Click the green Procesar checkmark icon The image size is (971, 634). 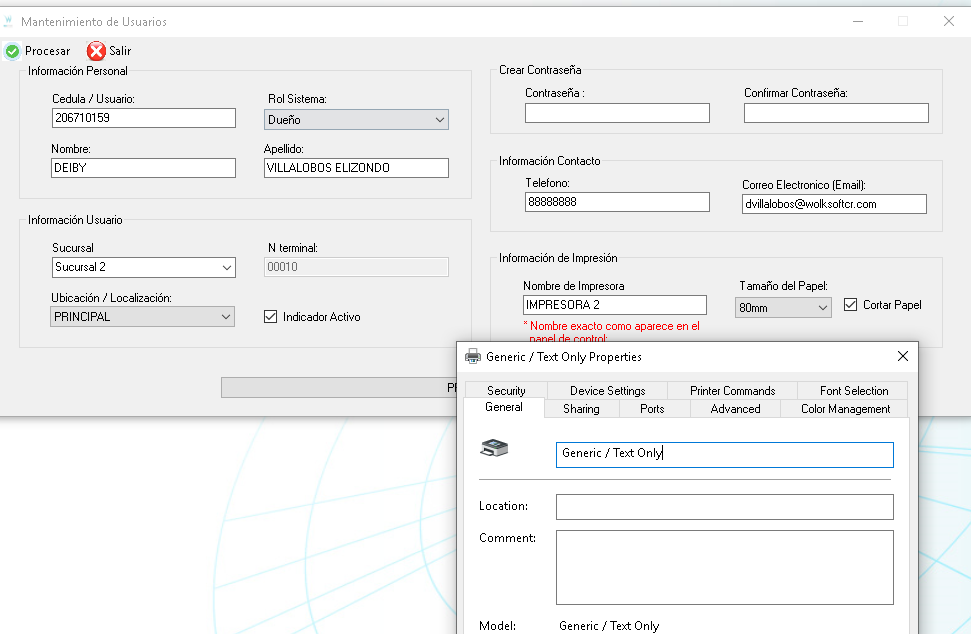coord(12,51)
